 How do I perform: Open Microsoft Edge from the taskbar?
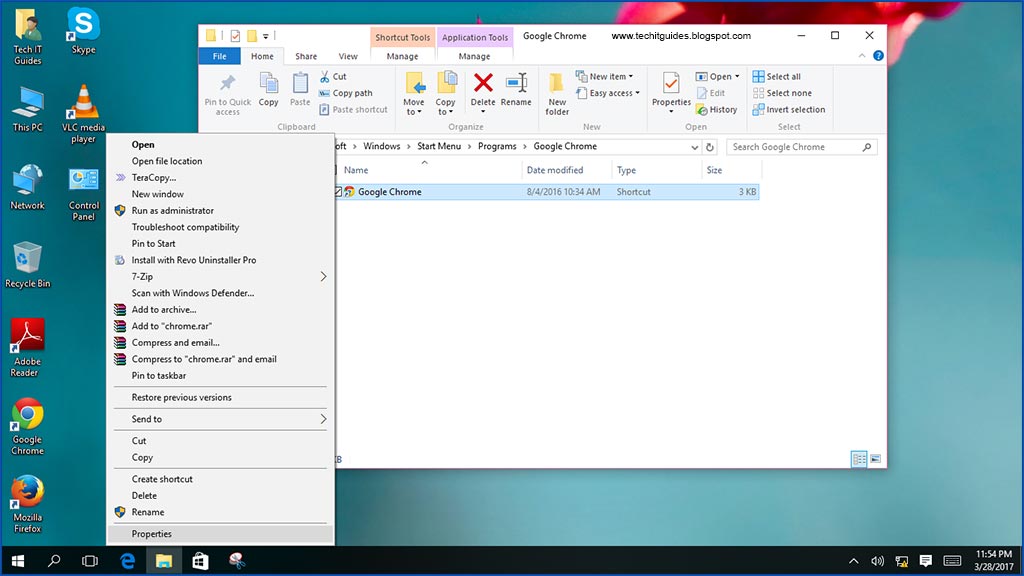coord(126,561)
